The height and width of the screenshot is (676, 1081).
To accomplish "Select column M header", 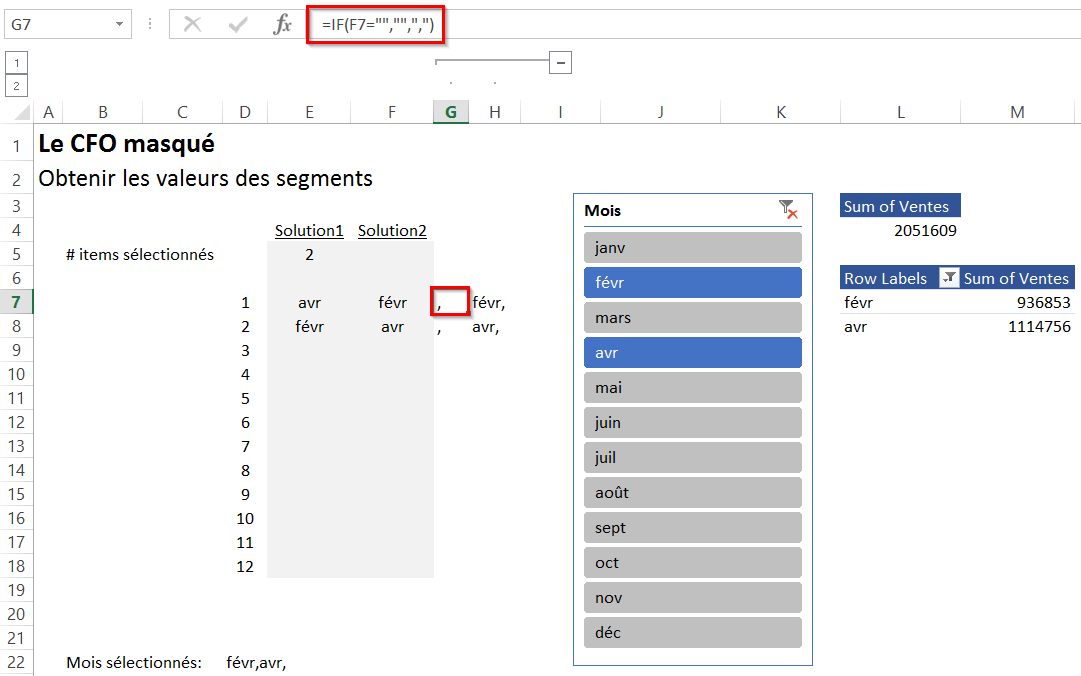I will coord(1017,112).
